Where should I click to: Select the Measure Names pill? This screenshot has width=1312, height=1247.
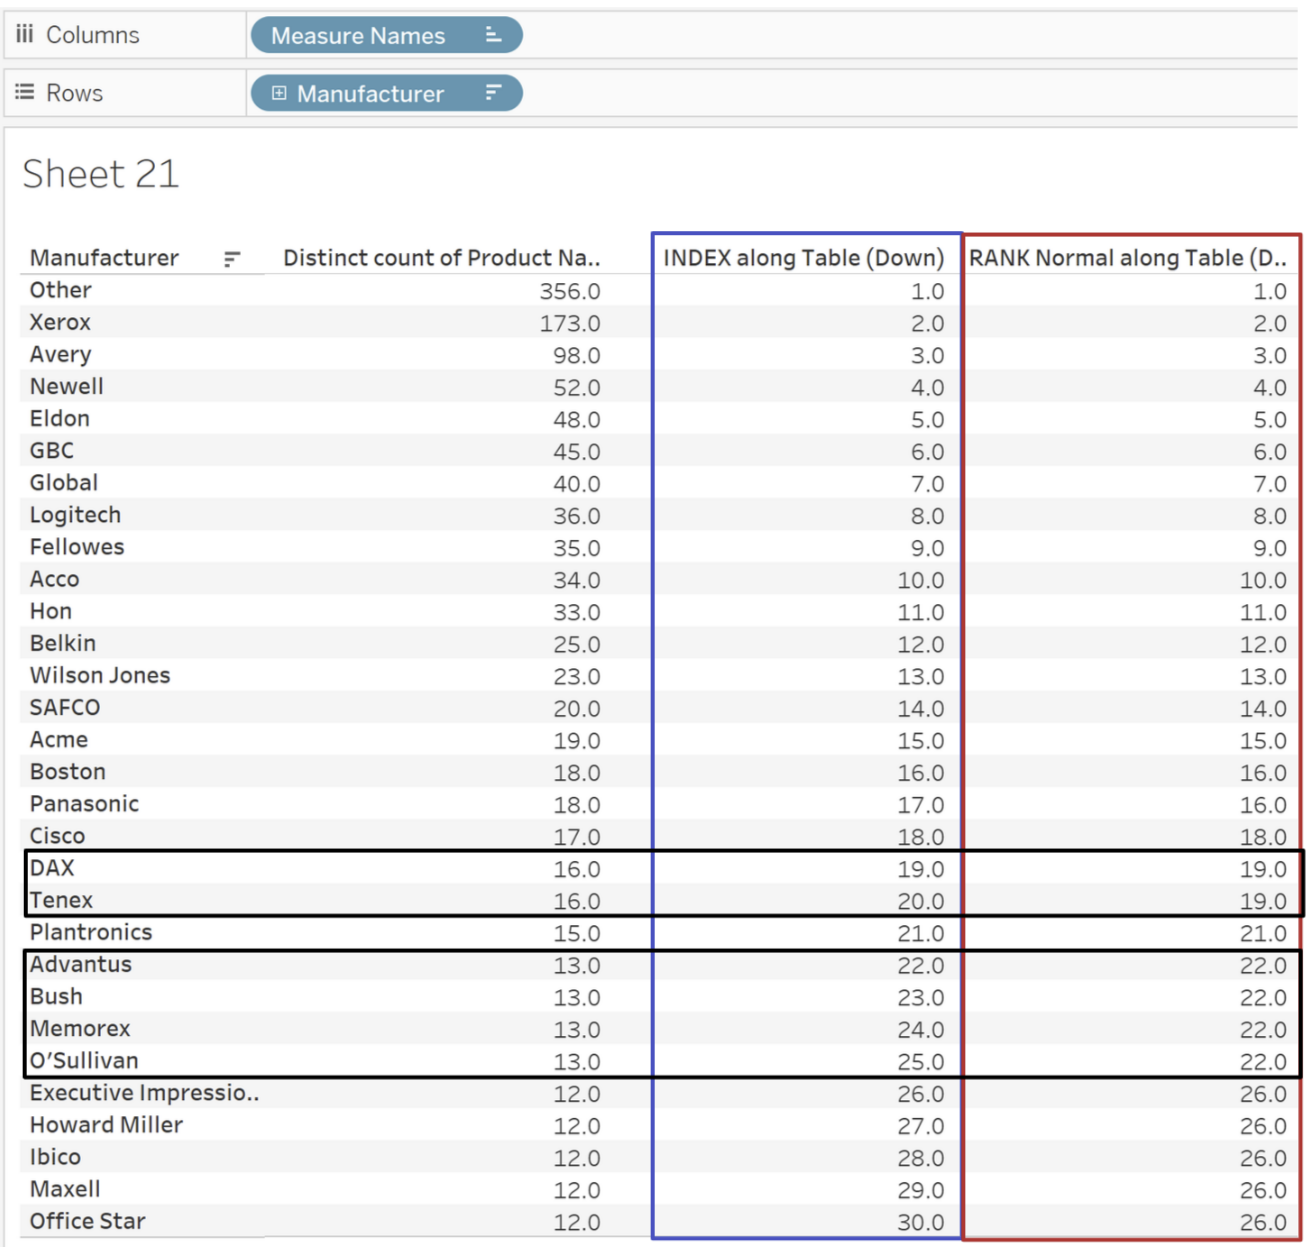tap(358, 36)
